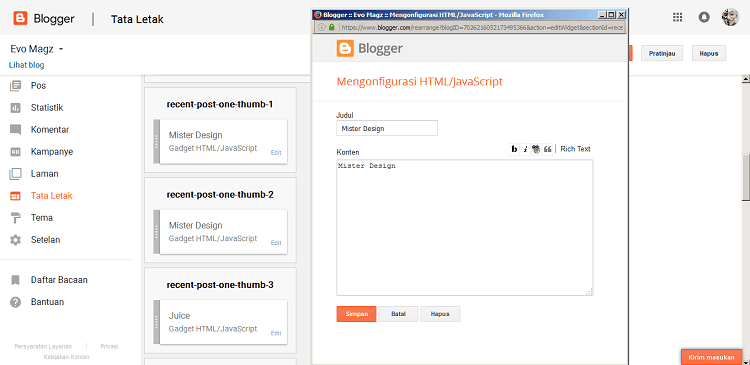Image resolution: width=750 pixels, height=365 pixels.
Task: Click Hapus button in layout header
Action: tap(709, 53)
